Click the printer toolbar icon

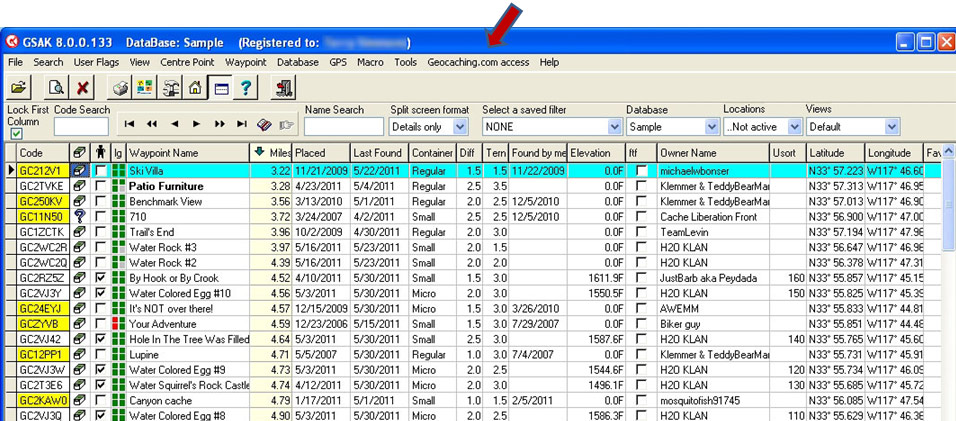click(x=120, y=88)
